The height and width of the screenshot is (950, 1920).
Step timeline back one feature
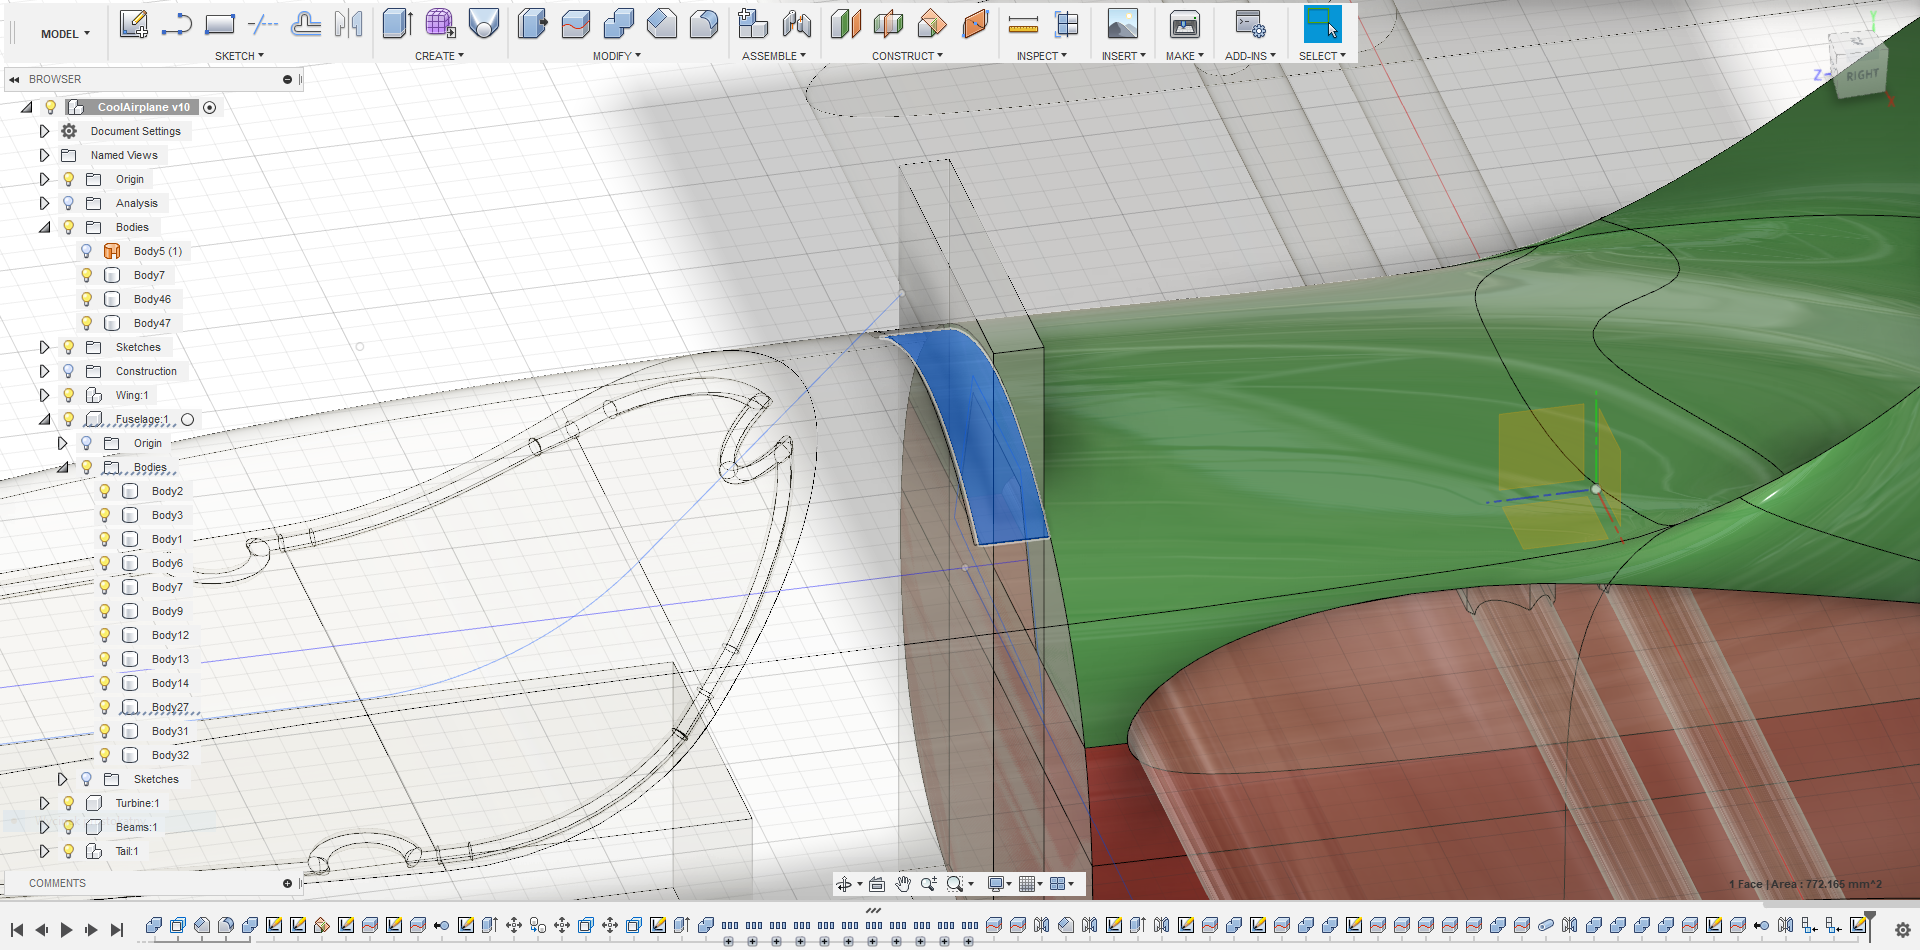coord(41,930)
